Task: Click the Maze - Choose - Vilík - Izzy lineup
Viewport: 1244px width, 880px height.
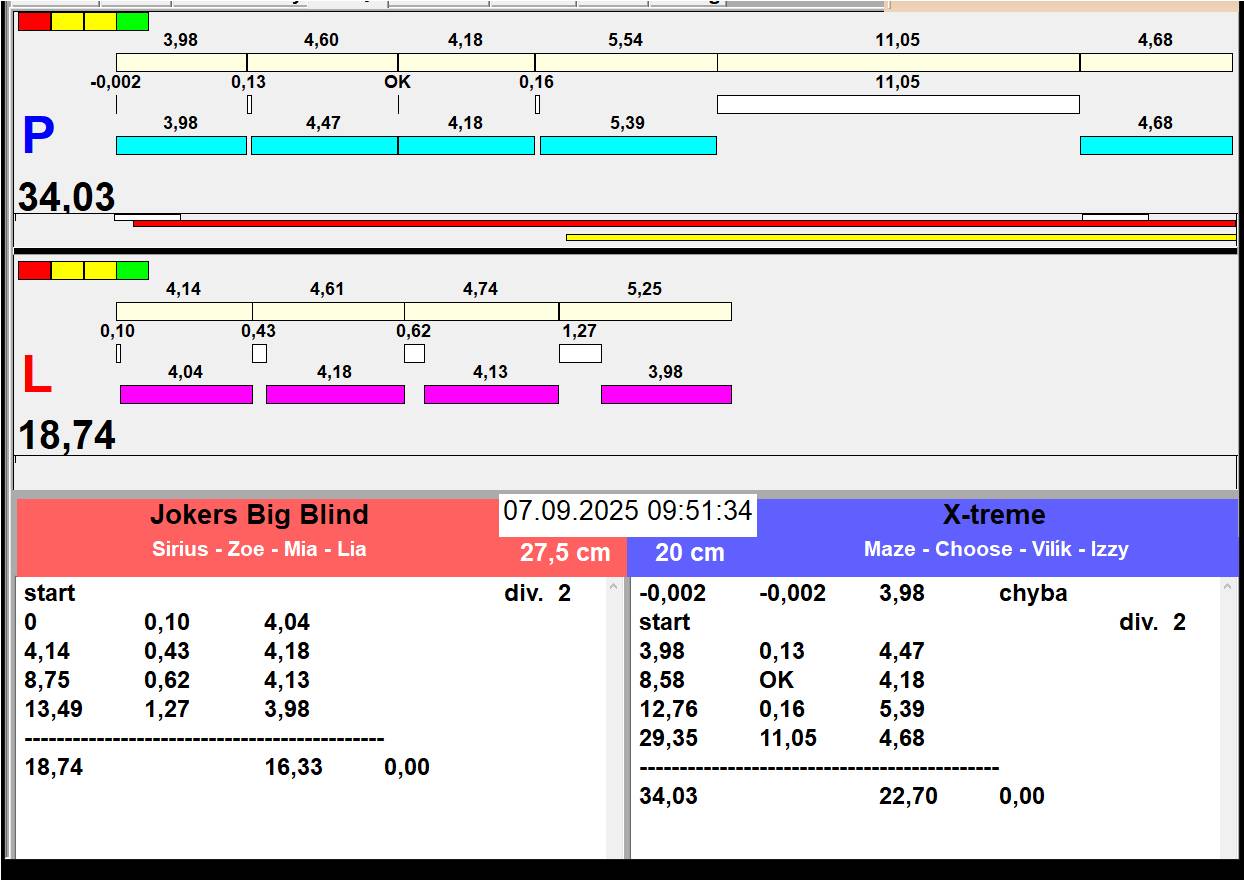Action: pyautogui.click(x=996, y=549)
